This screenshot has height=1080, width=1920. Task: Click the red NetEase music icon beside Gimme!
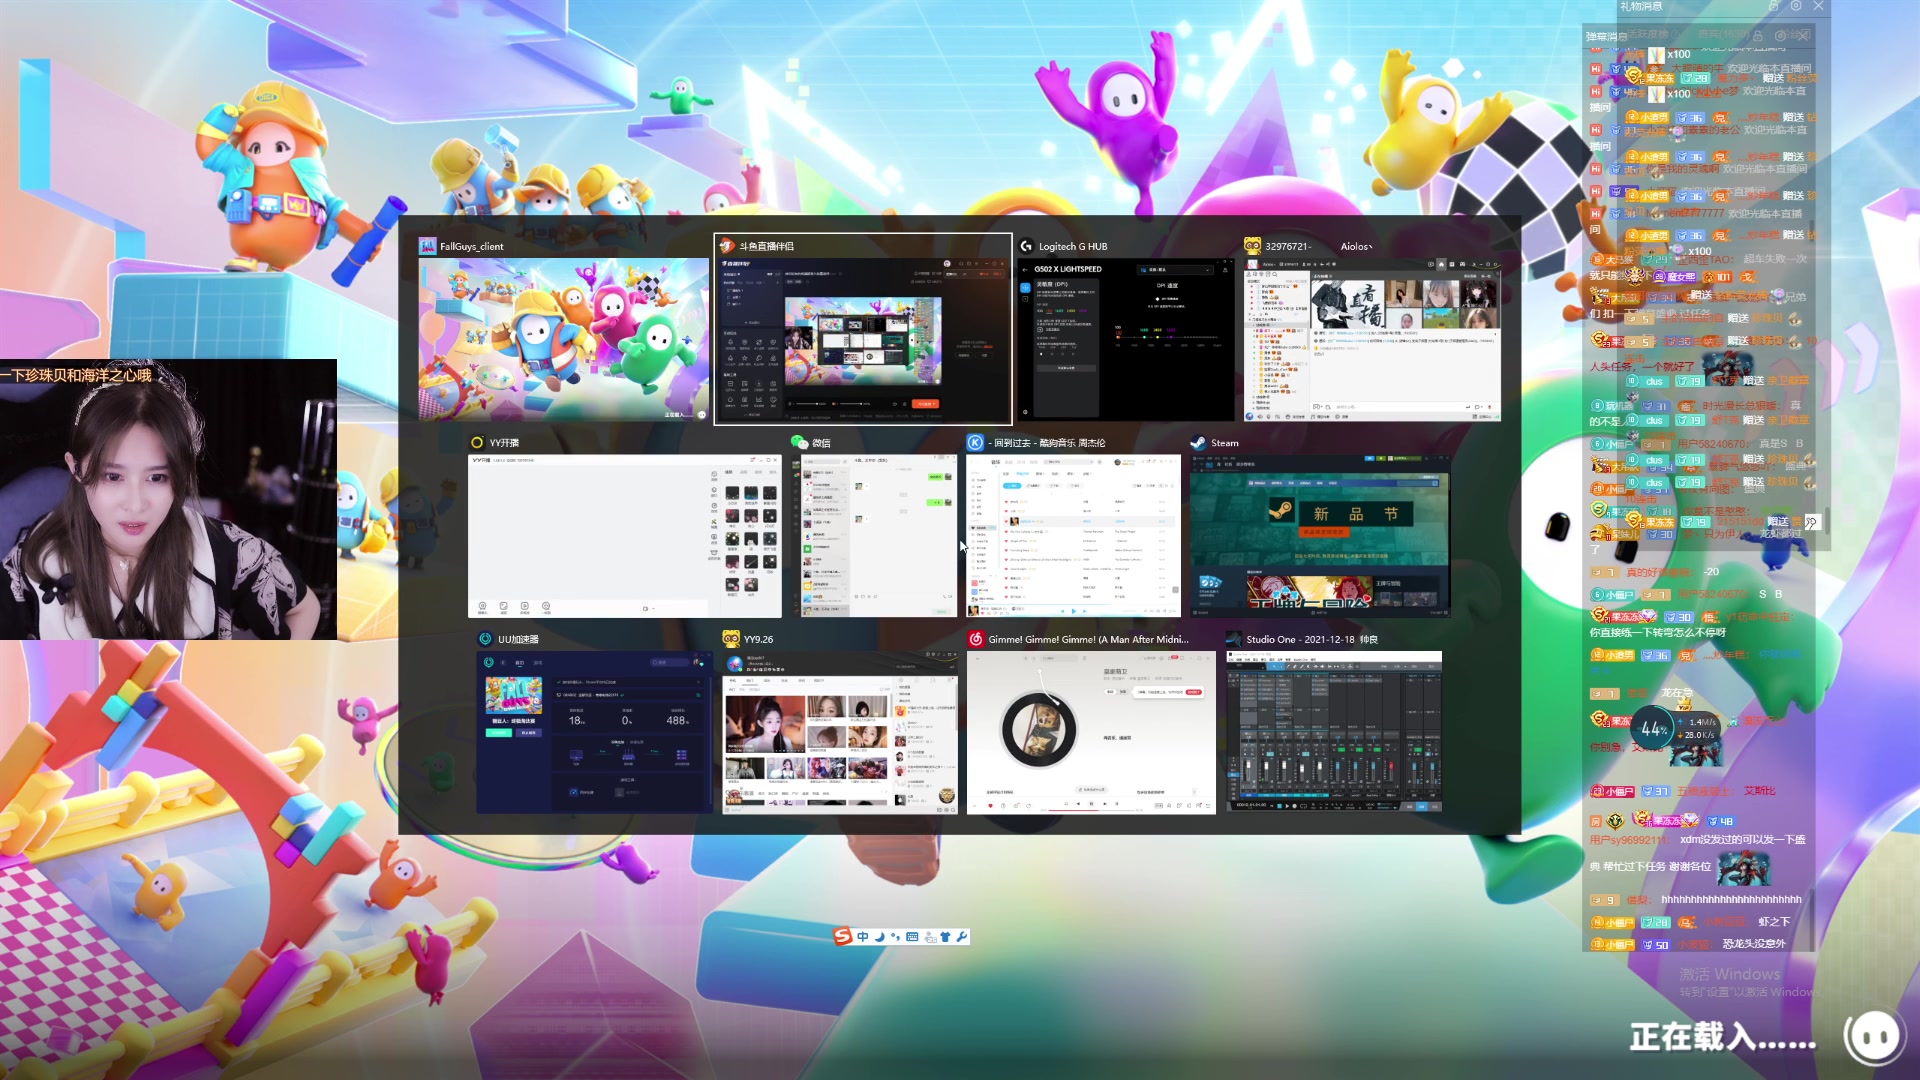pyautogui.click(x=975, y=639)
